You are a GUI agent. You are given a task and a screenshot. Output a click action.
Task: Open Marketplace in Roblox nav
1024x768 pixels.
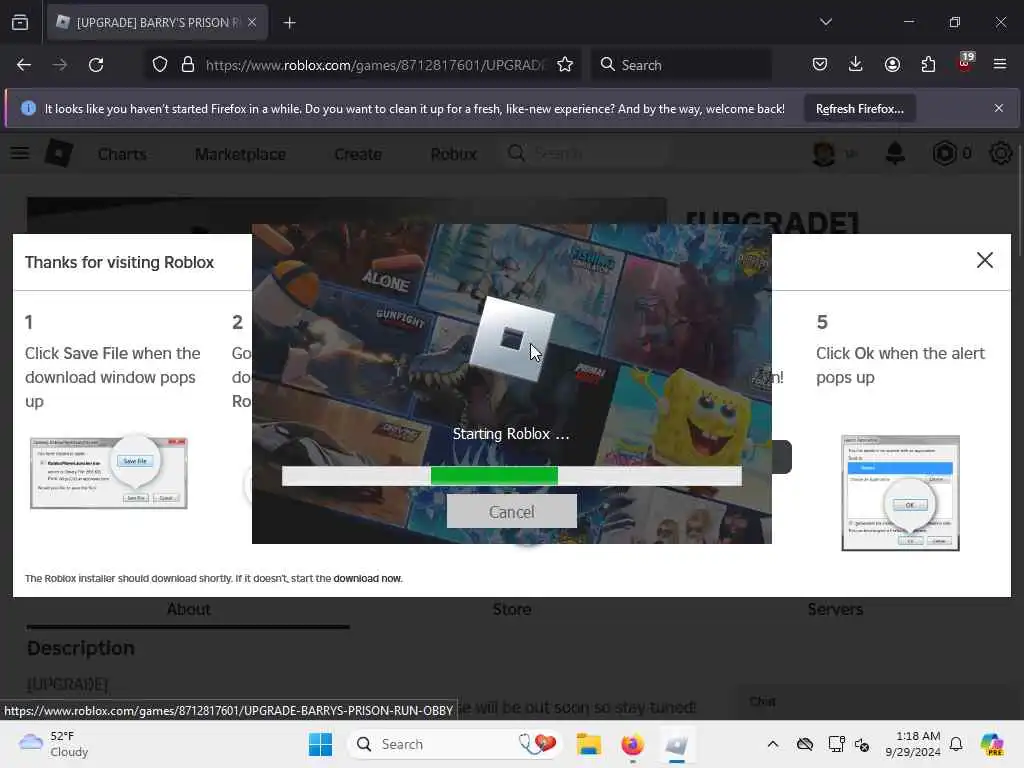[x=240, y=154]
